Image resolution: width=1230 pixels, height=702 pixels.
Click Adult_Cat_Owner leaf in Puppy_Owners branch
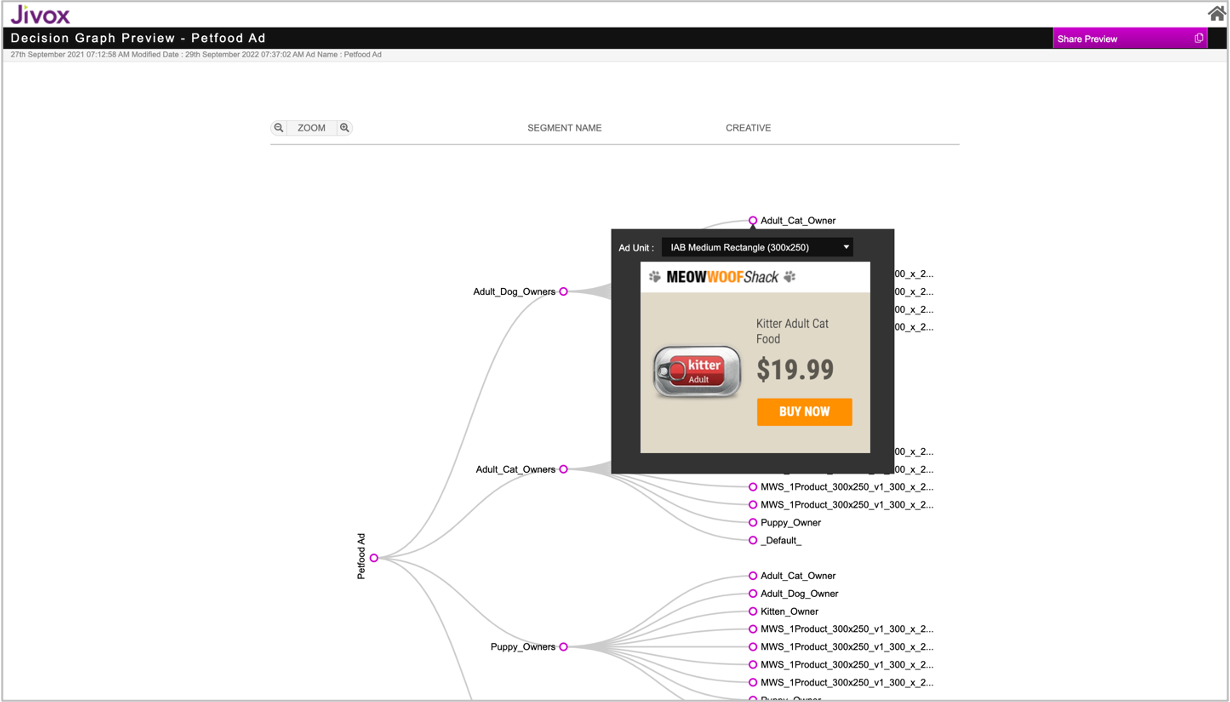click(x=753, y=576)
